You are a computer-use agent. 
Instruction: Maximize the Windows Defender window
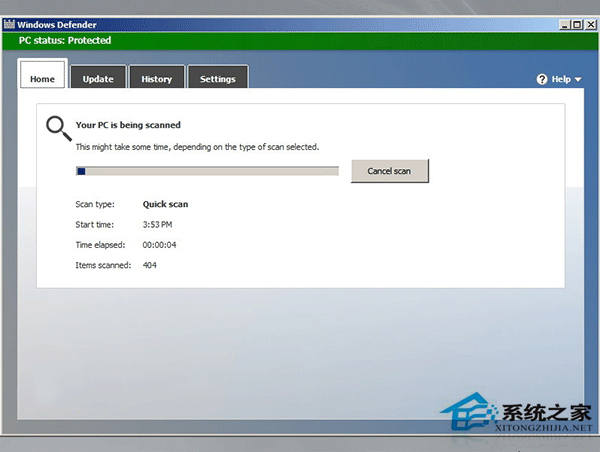click(577, 25)
